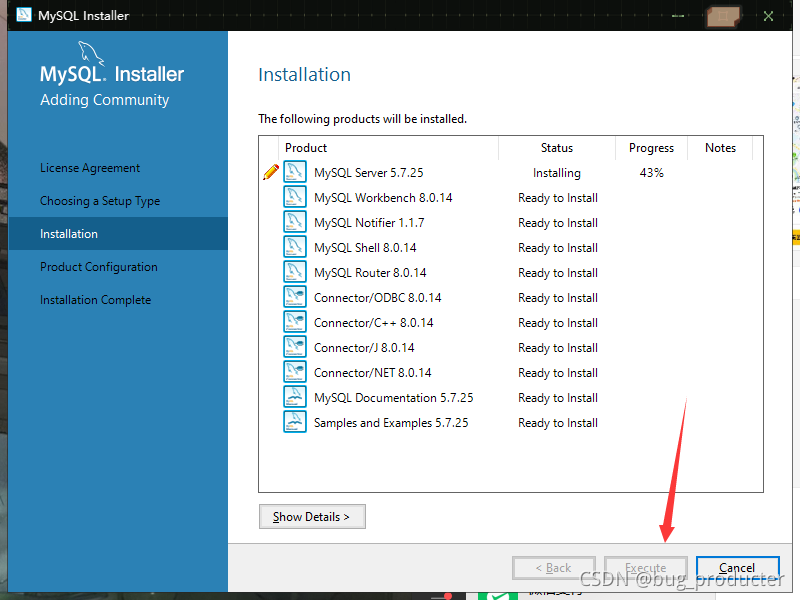The image size is (800, 600).
Task: Click the Connector/C++ 8.0.14 product icon
Action: tap(295, 321)
